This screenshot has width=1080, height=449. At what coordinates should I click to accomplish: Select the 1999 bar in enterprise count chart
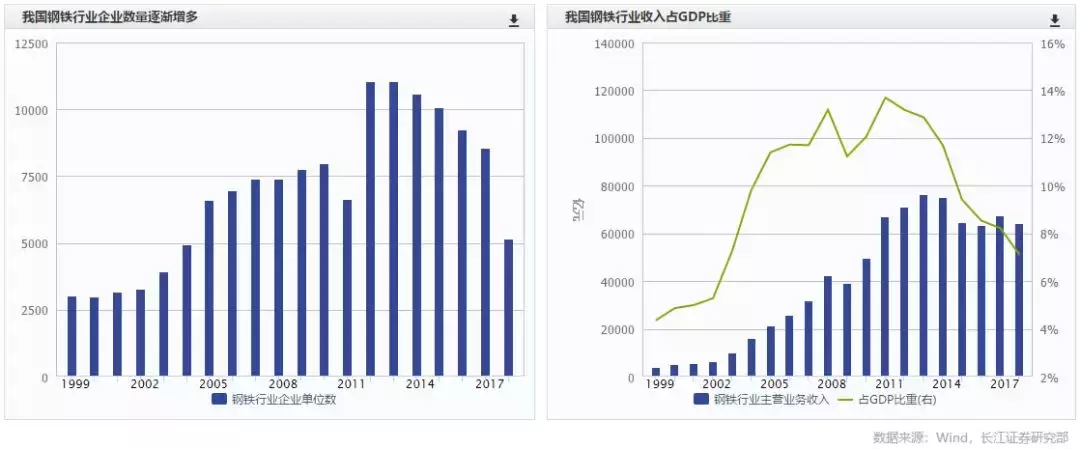tap(71, 336)
